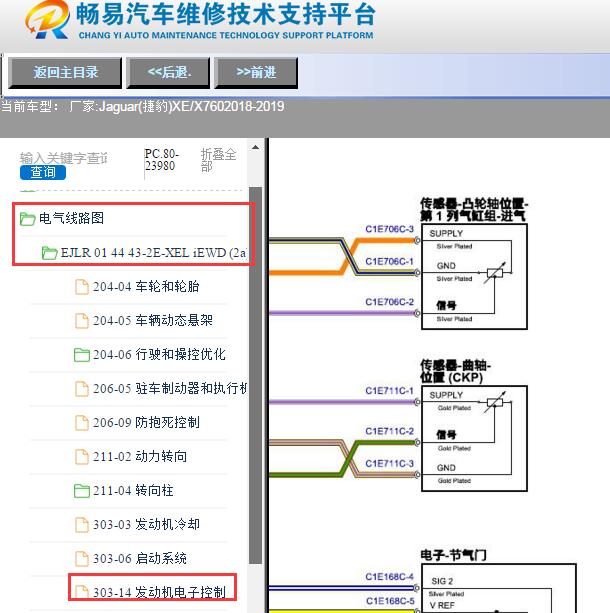The width and height of the screenshot is (610, 613).
Task: Click the Chang Yi platform logo icon
Action: click(x=47, y=20)
